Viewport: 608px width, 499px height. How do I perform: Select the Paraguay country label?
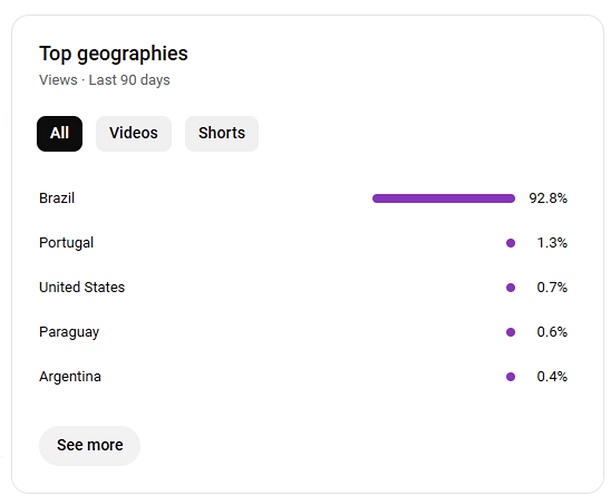pyautogui.click(x=69, y=332)
